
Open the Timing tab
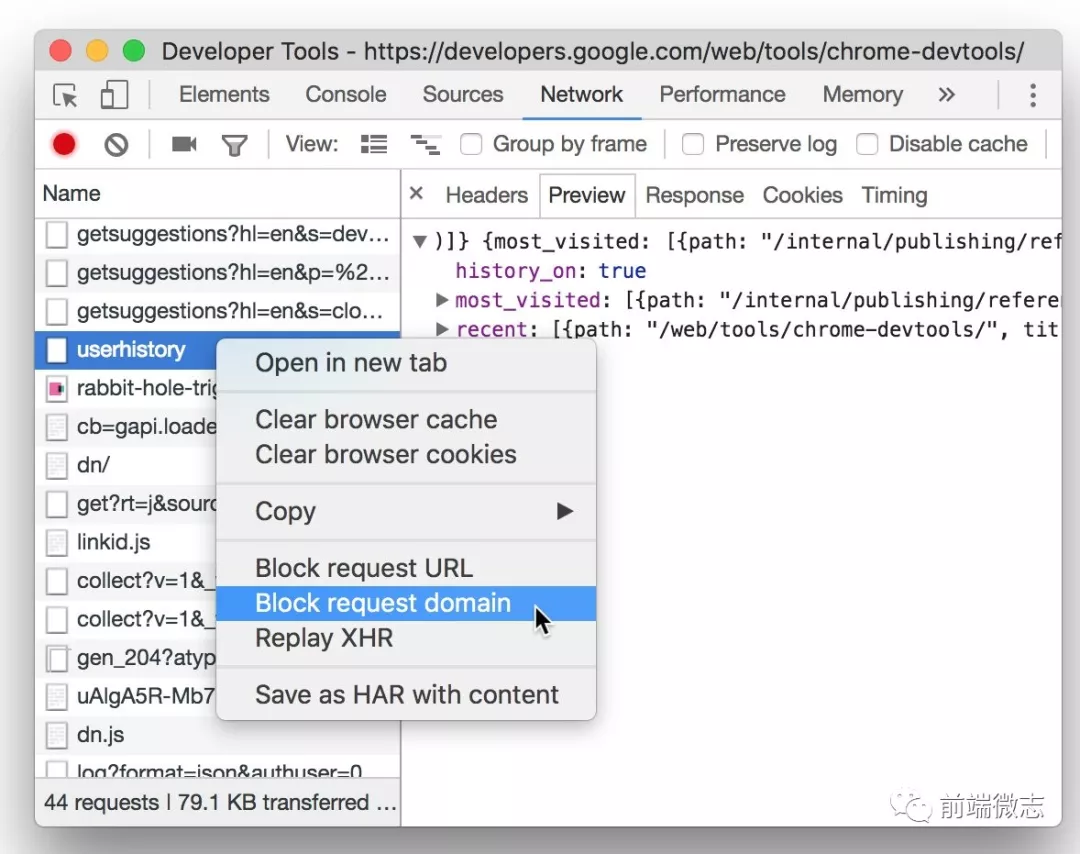(894, 195)
